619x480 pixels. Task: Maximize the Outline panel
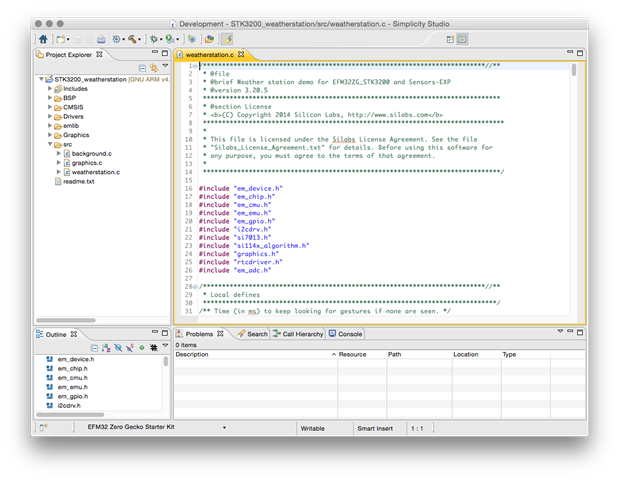click(x=165, y=333)
